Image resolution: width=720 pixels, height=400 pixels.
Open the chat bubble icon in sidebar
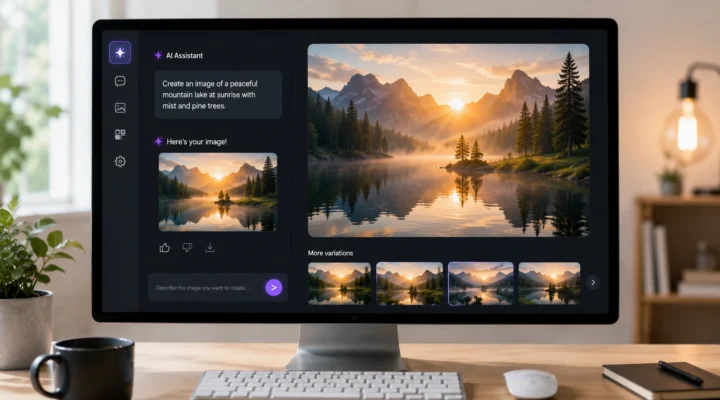pyautogui.click(x=120, y=81)
